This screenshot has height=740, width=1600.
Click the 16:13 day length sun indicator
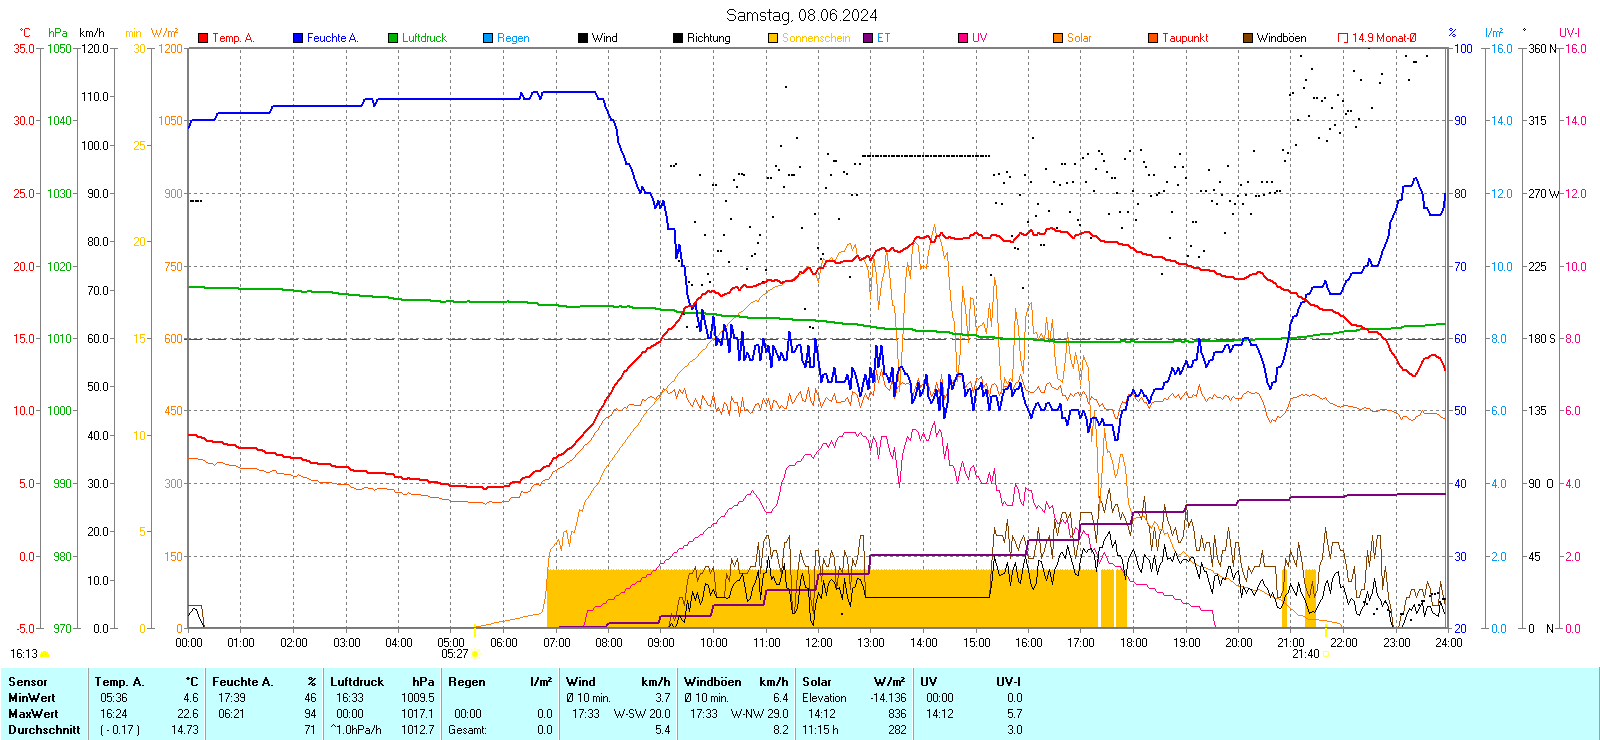pyautogui.click(x=44, y=654)
